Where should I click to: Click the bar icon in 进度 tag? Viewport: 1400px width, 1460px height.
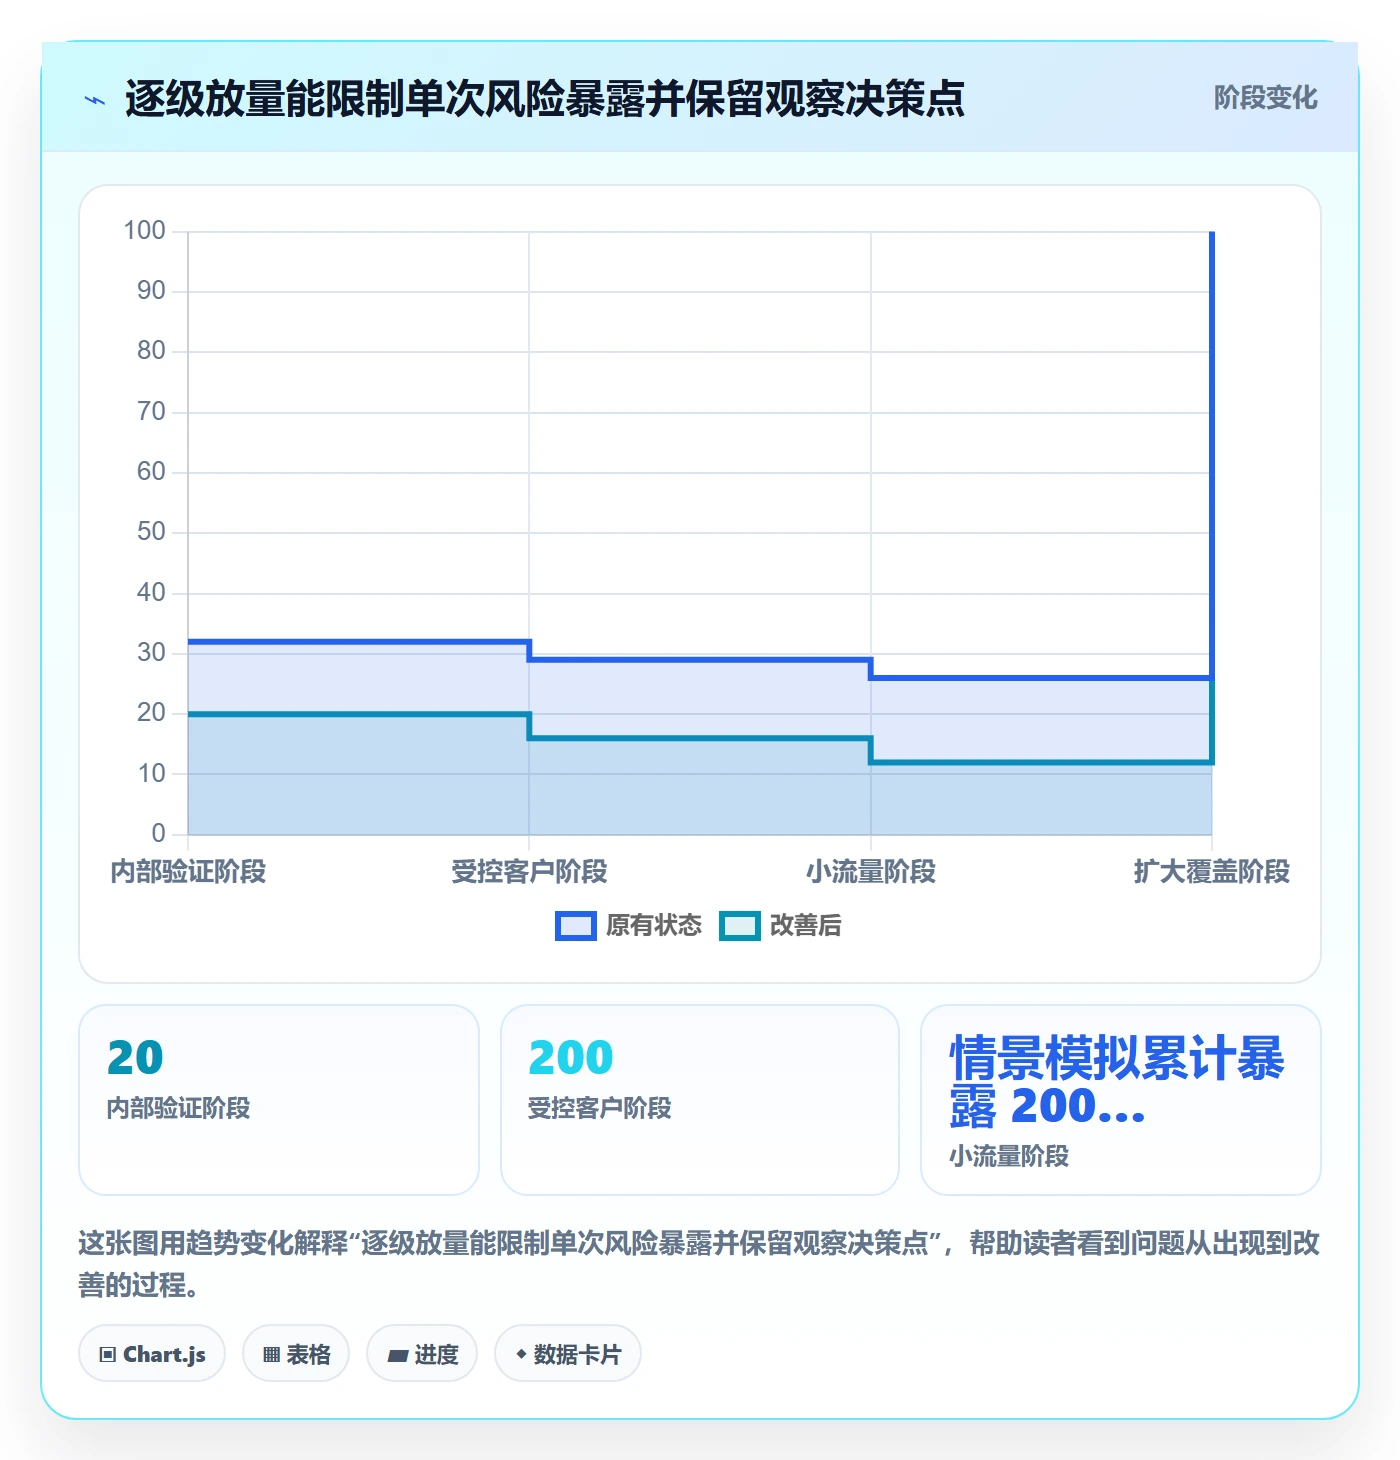click(398, 1356)
